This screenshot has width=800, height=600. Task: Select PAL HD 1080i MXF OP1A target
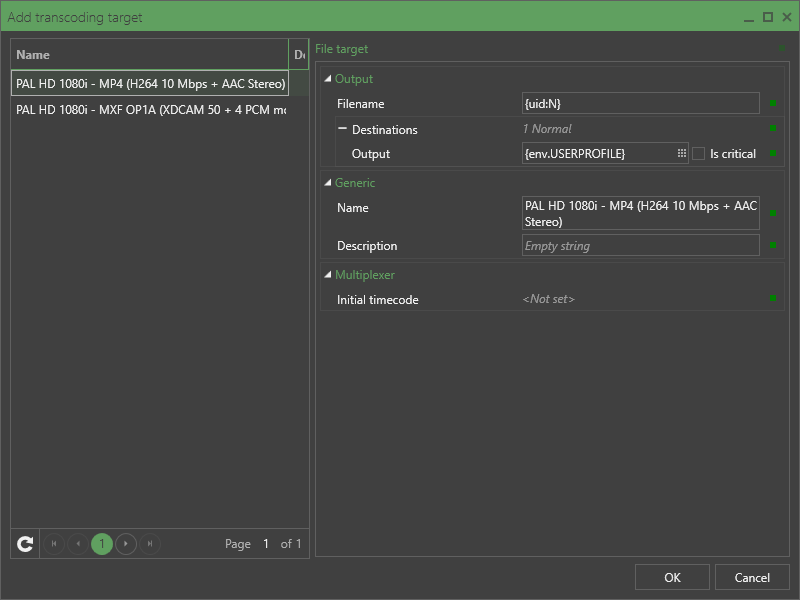[x=150, y=109]
